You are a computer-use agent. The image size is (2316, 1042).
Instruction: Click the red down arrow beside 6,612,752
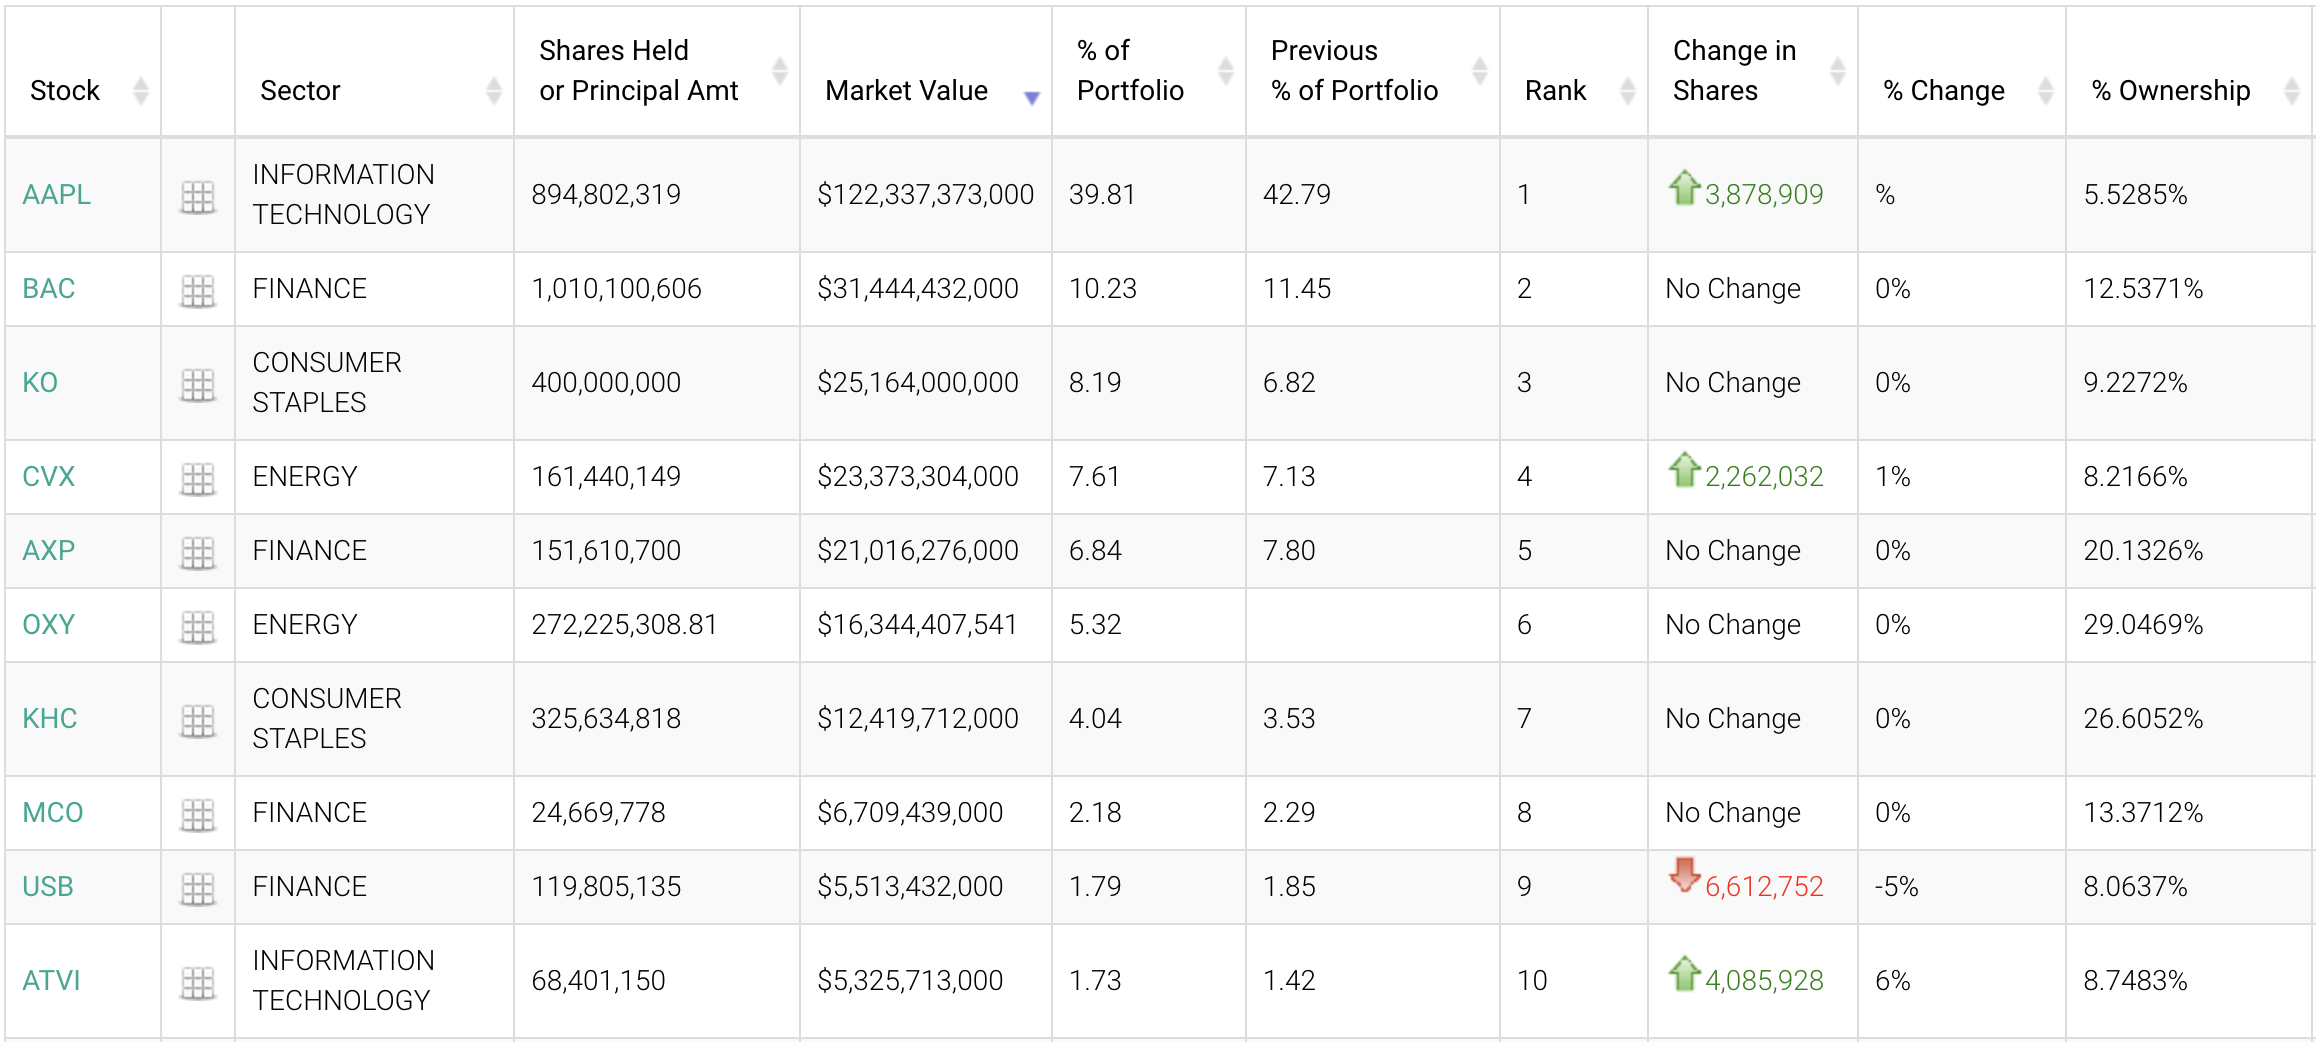(x=1684, y=874)
